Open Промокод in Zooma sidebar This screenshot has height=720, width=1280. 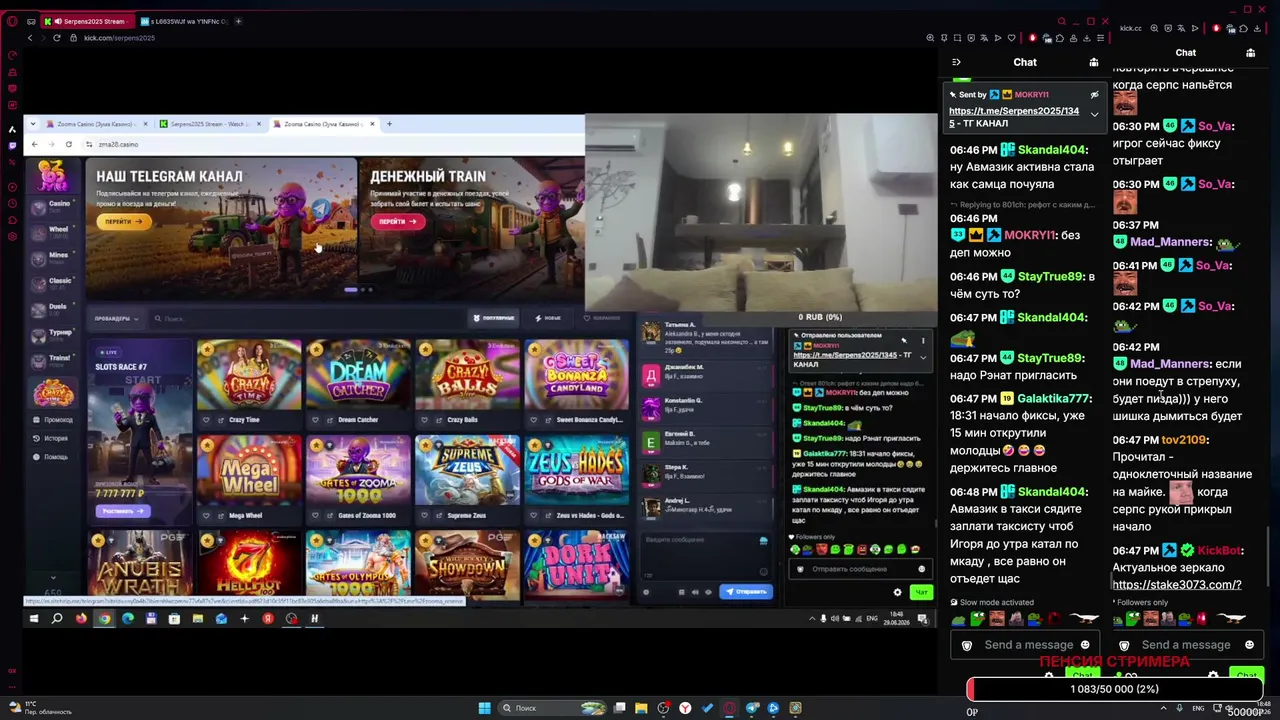(x=53, y=420)
